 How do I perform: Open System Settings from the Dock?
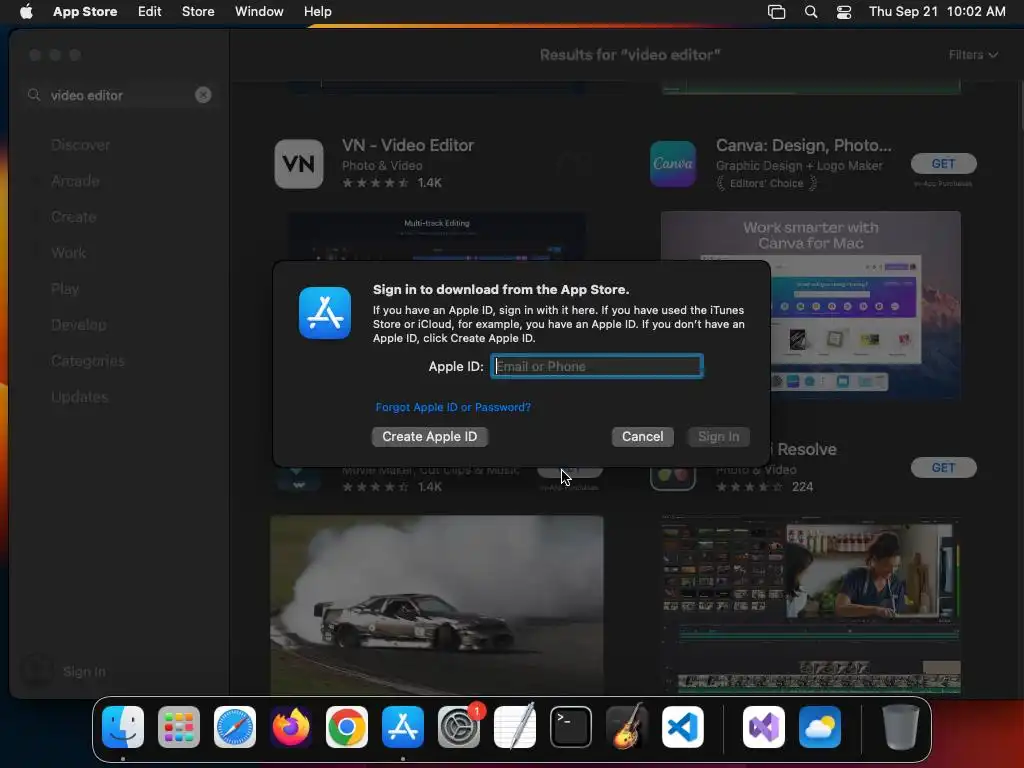click(458, 726)
